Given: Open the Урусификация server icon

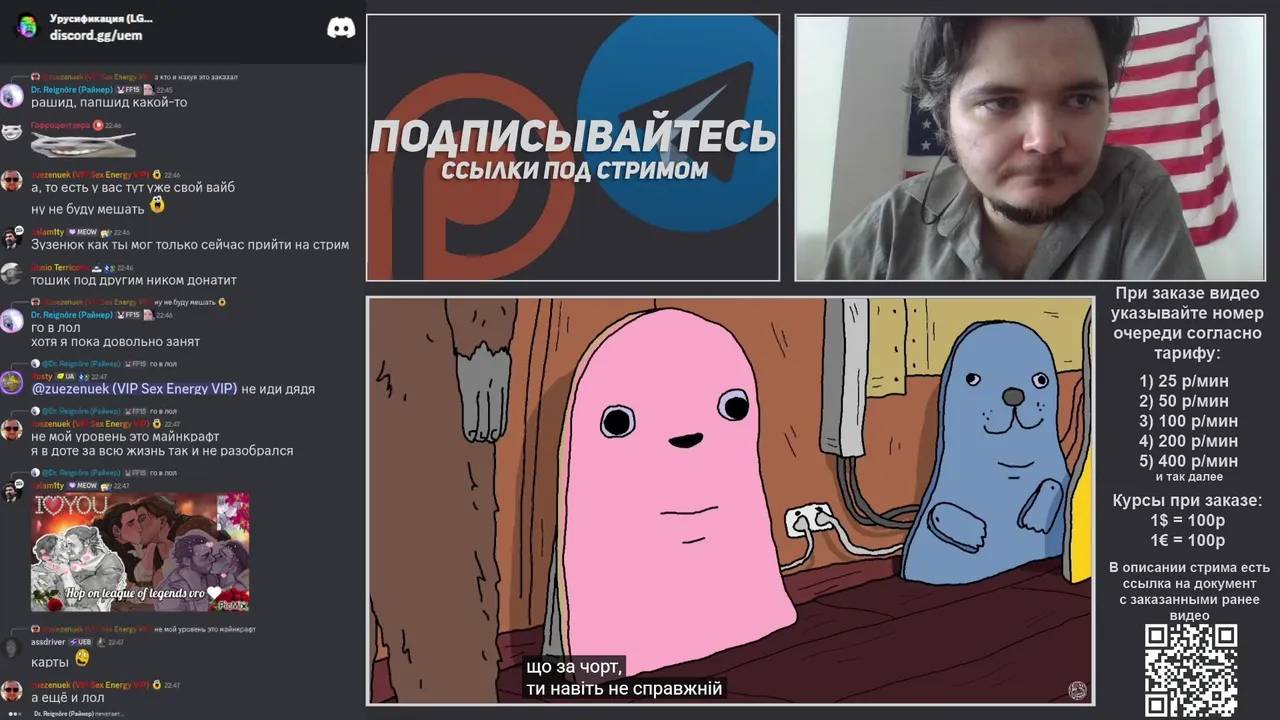Looking at the screenshot, I should (28, 27).
